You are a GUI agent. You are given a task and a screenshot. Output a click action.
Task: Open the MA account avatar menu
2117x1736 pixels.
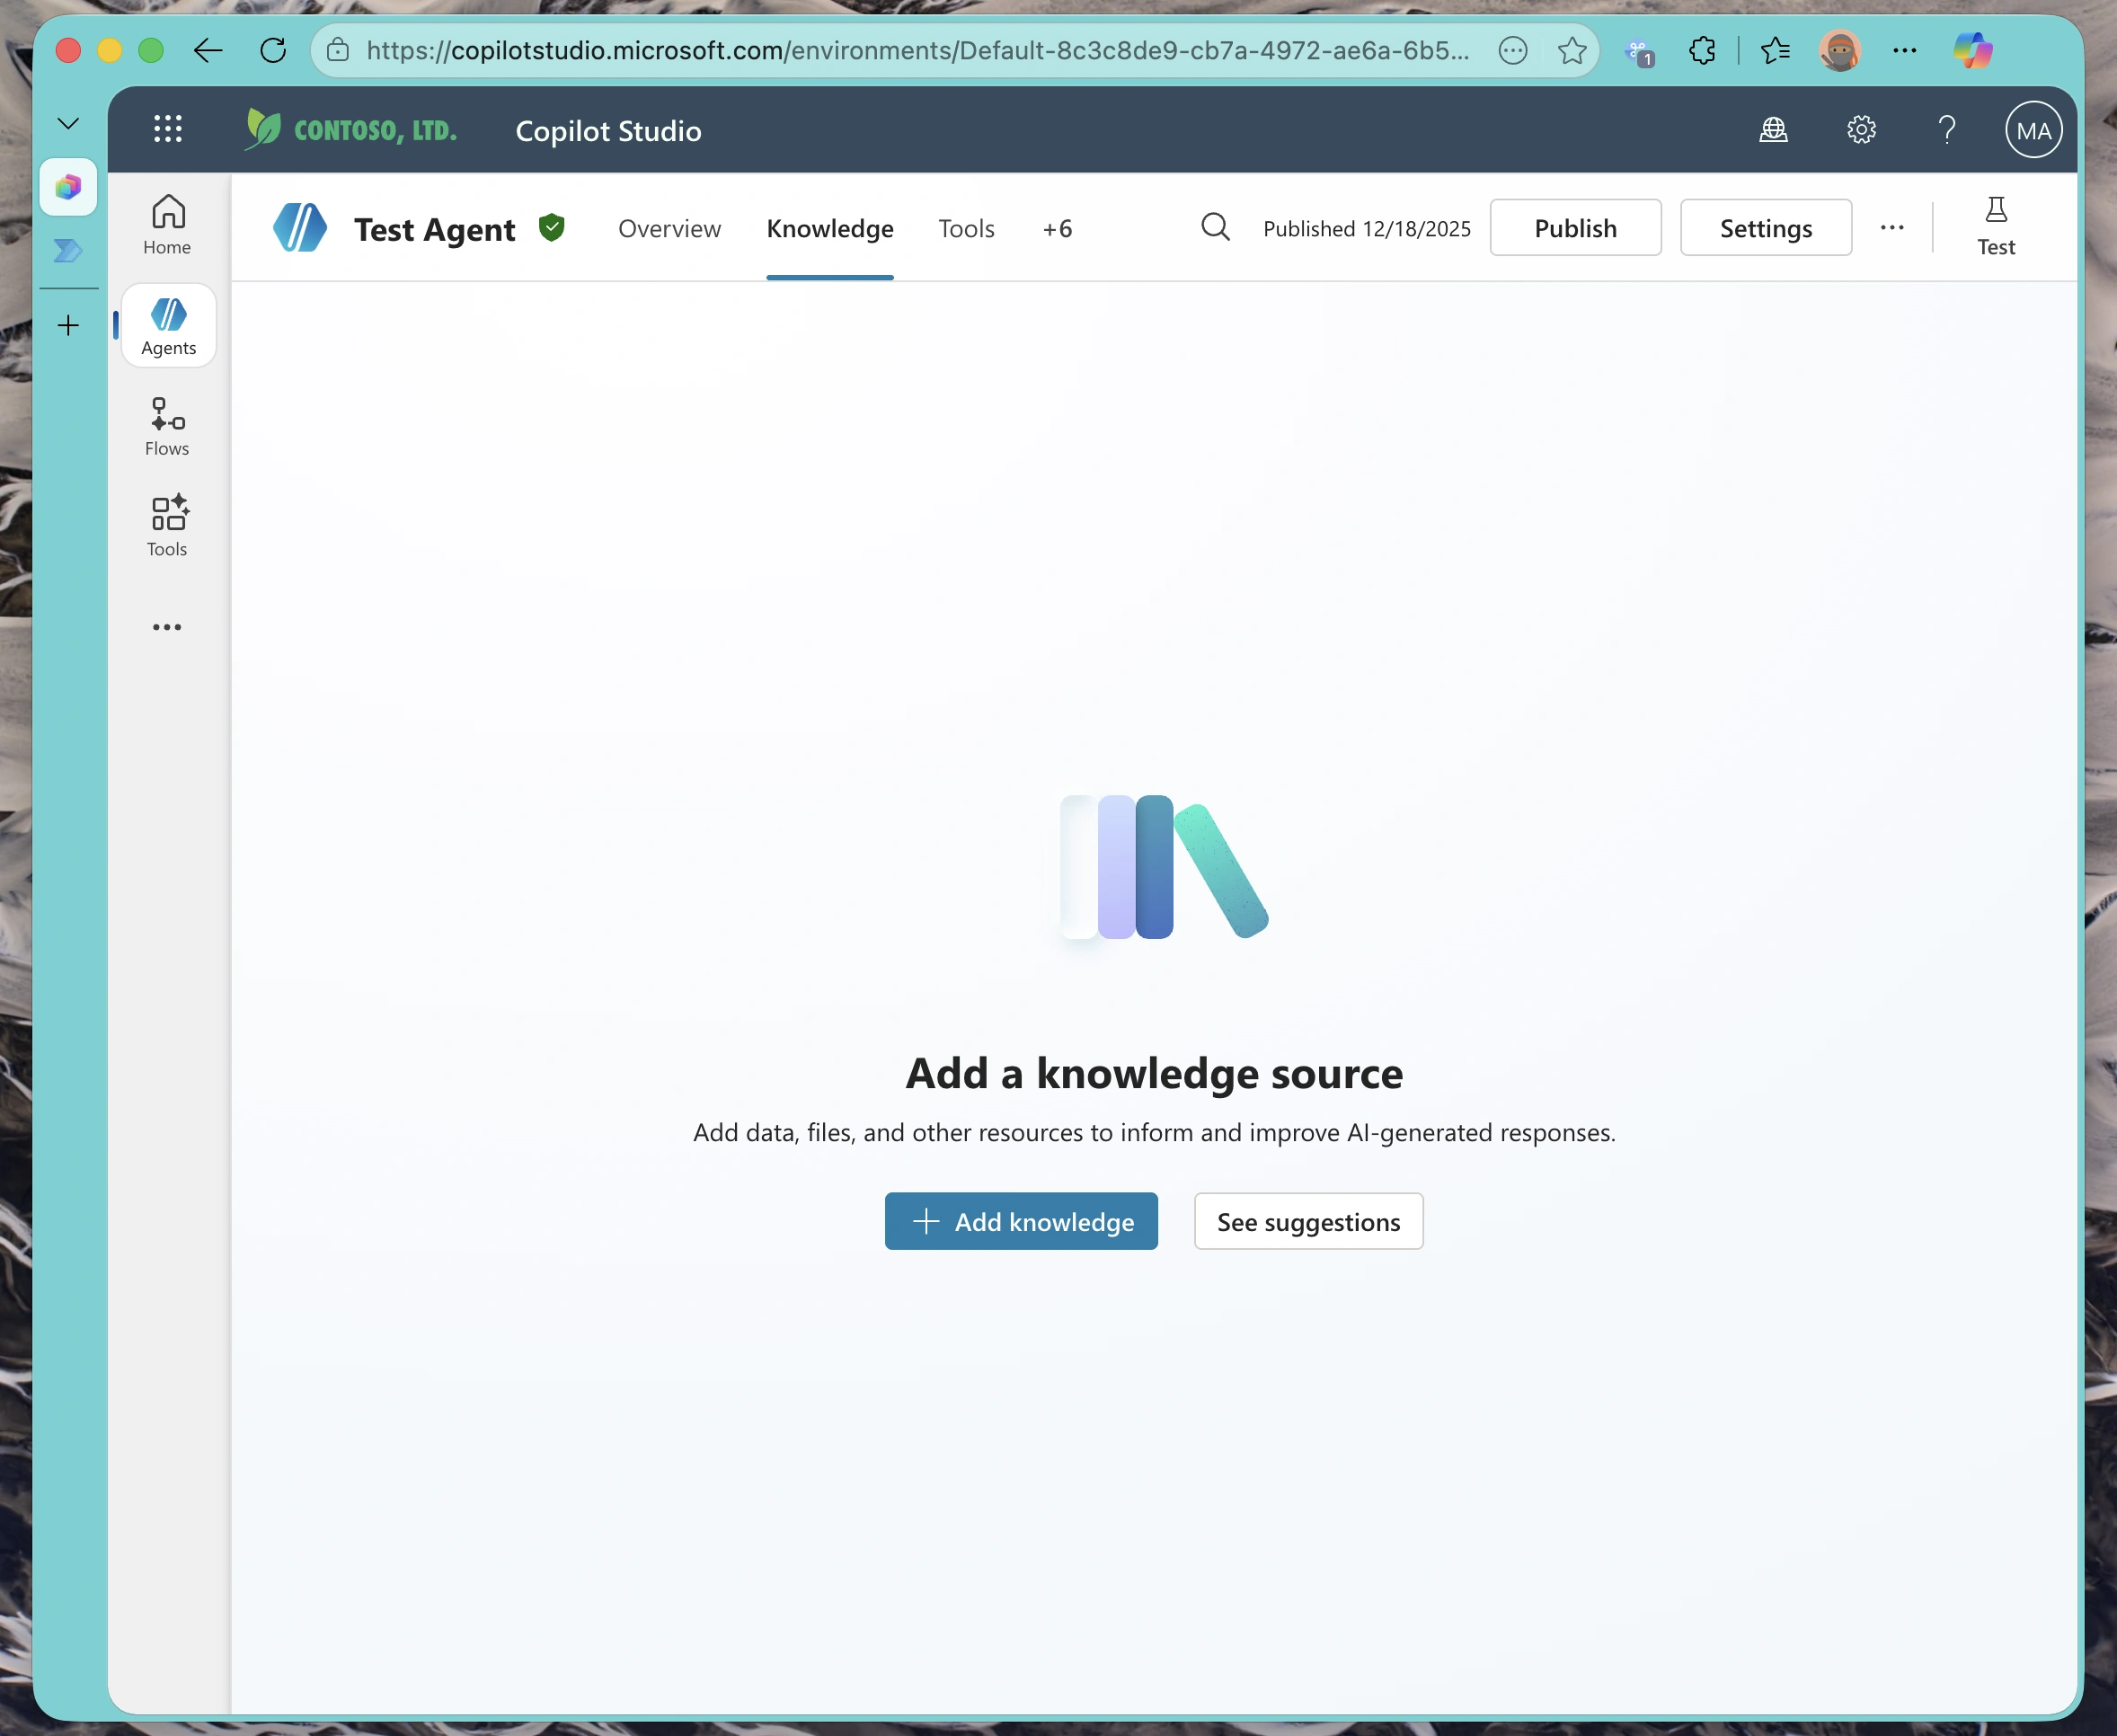(x=2032, y=129)
